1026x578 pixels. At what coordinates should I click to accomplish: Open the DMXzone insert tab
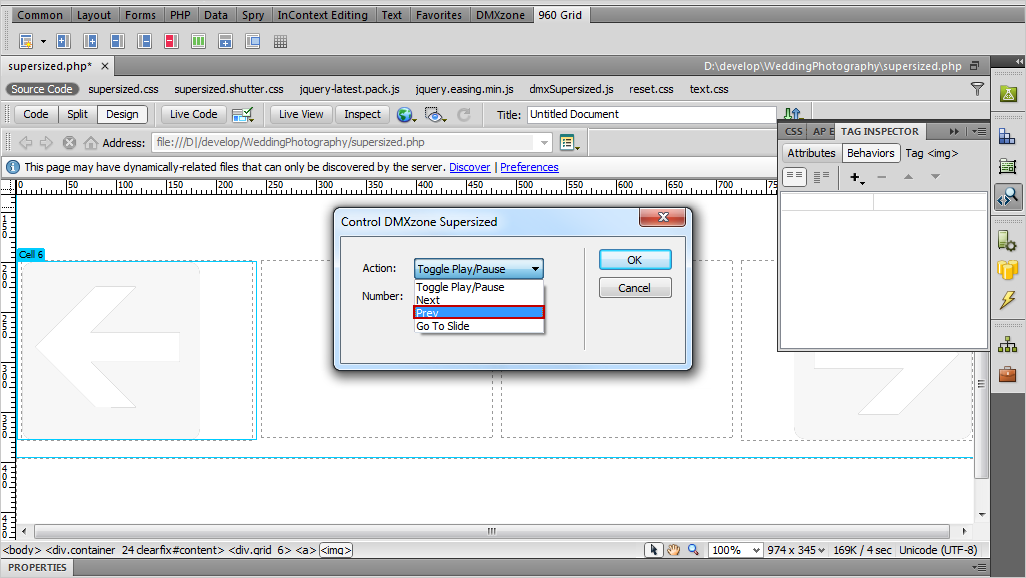point(501,15)
